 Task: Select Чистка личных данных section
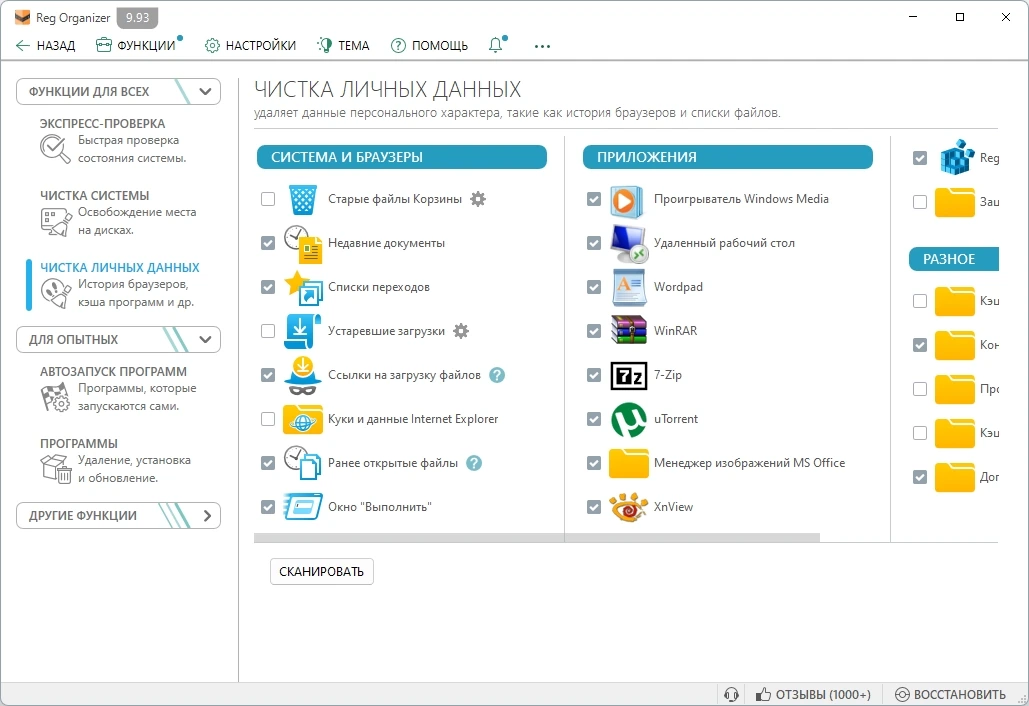point(118,285)
